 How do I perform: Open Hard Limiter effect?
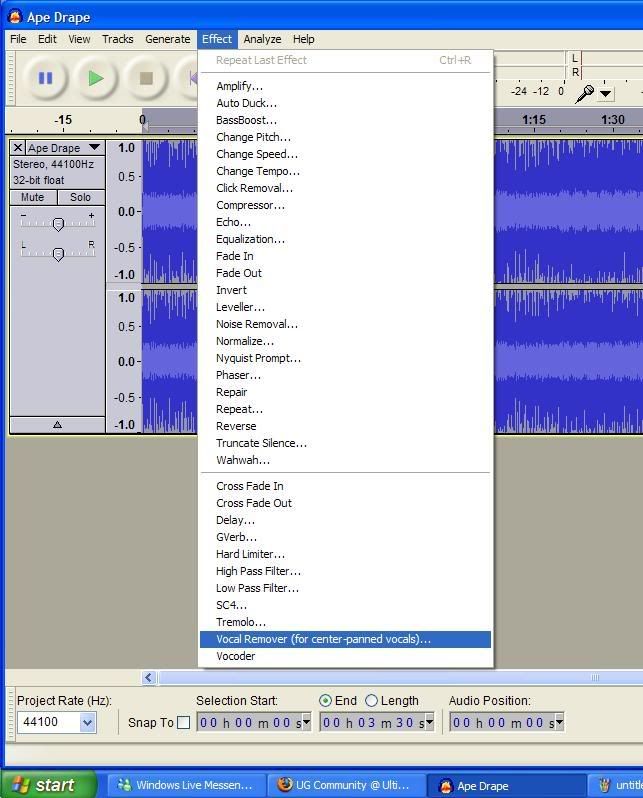(x=345, y=554)
